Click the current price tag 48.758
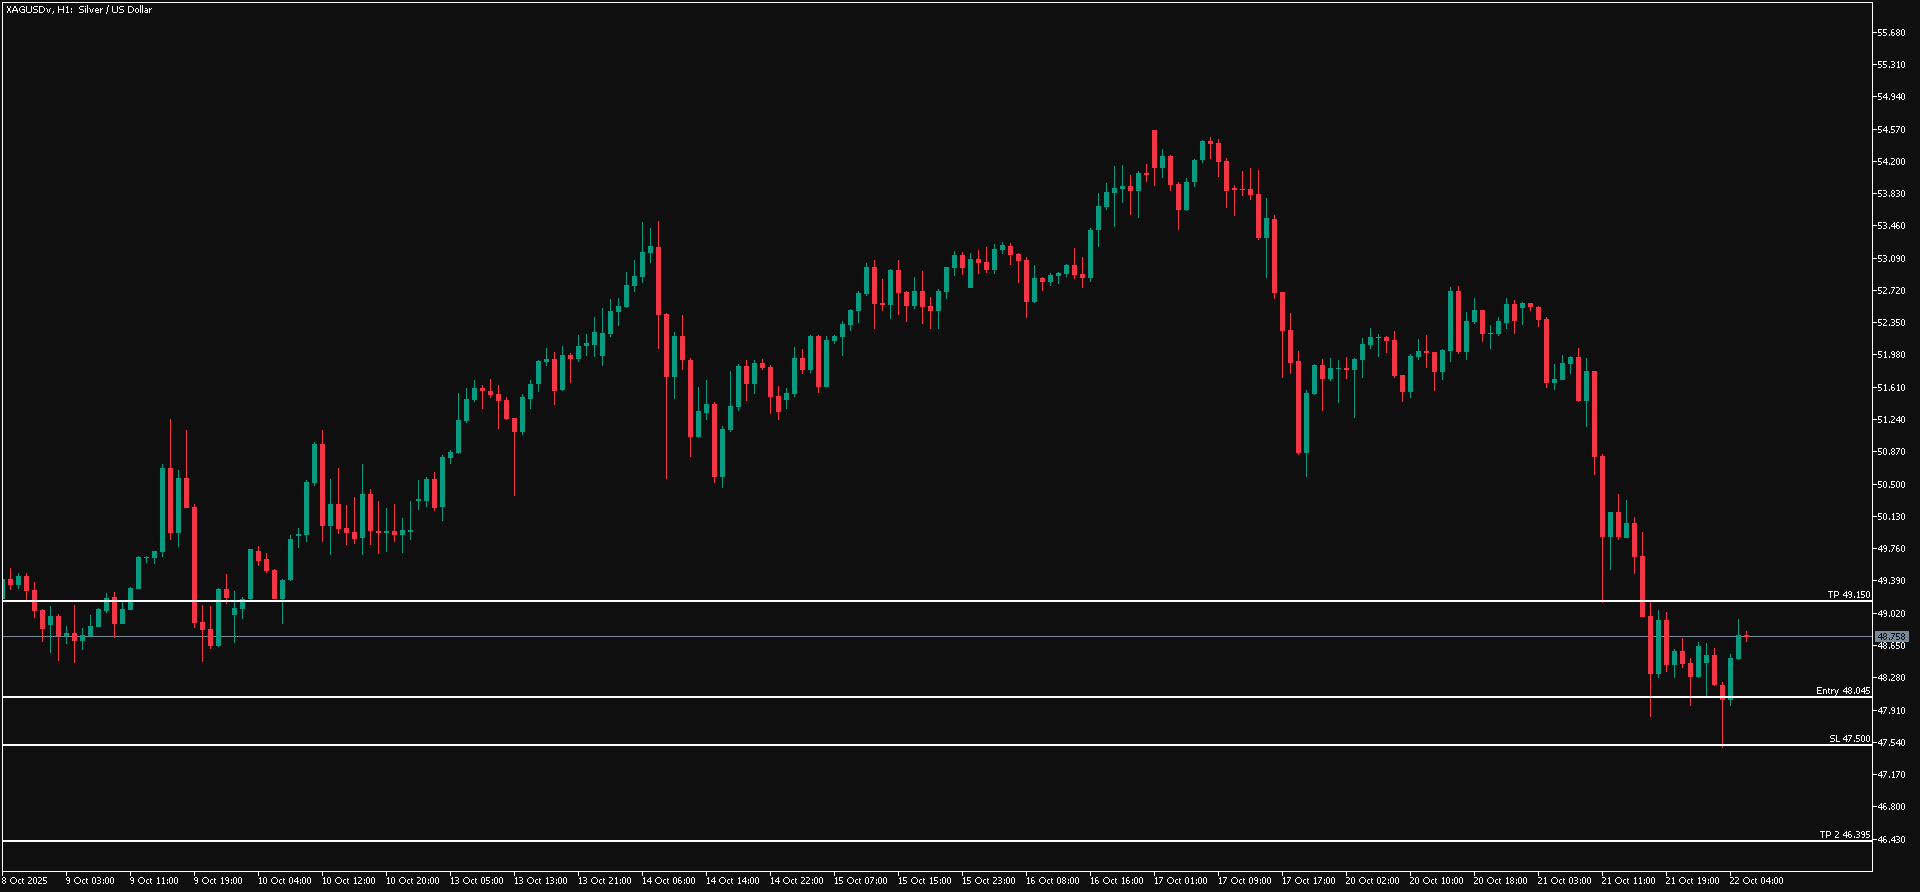1920x892 pixels. 1891,637
